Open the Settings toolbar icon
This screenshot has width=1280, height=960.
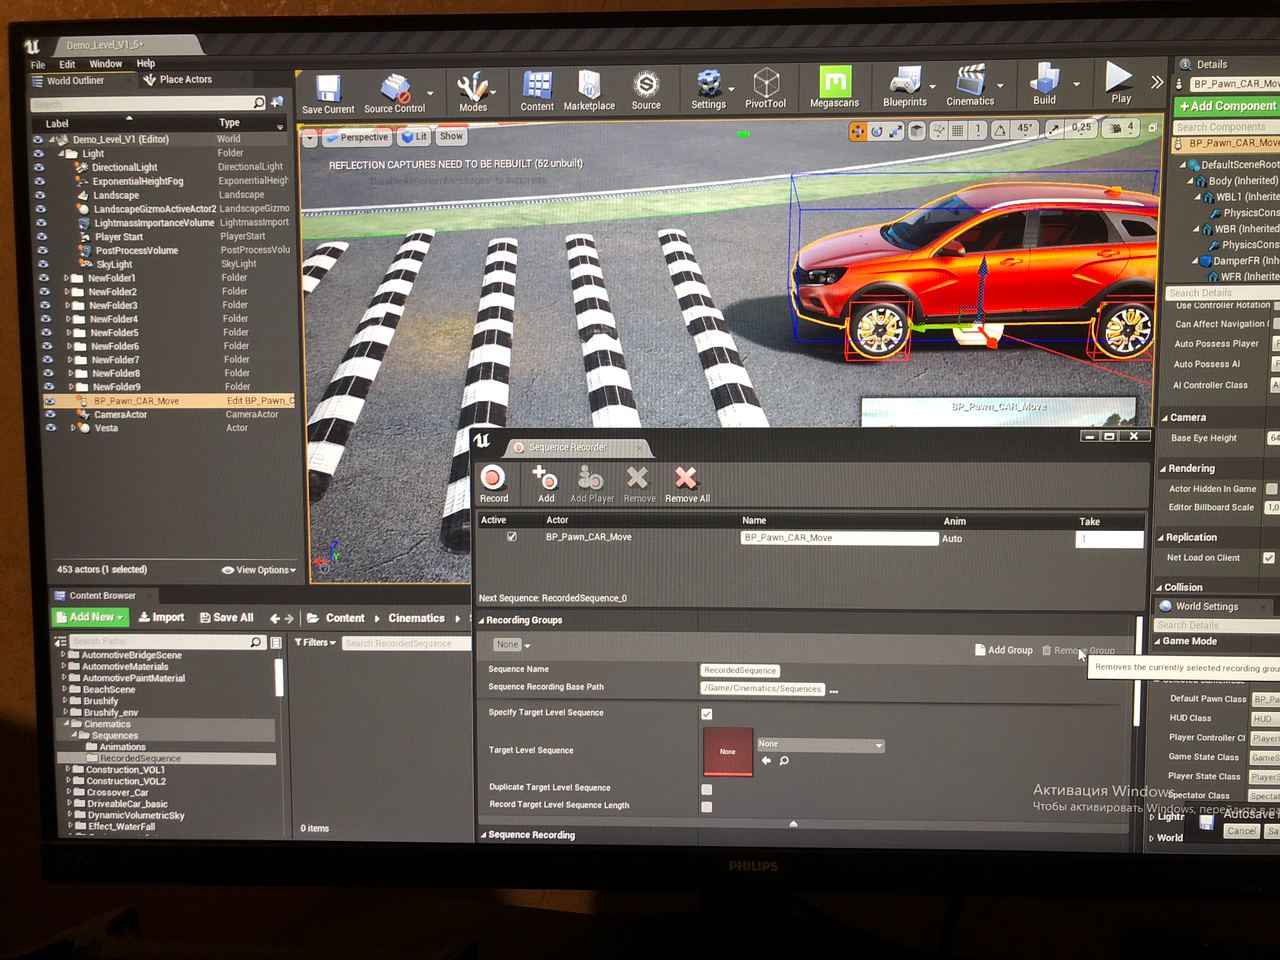(x=709, y=84)
